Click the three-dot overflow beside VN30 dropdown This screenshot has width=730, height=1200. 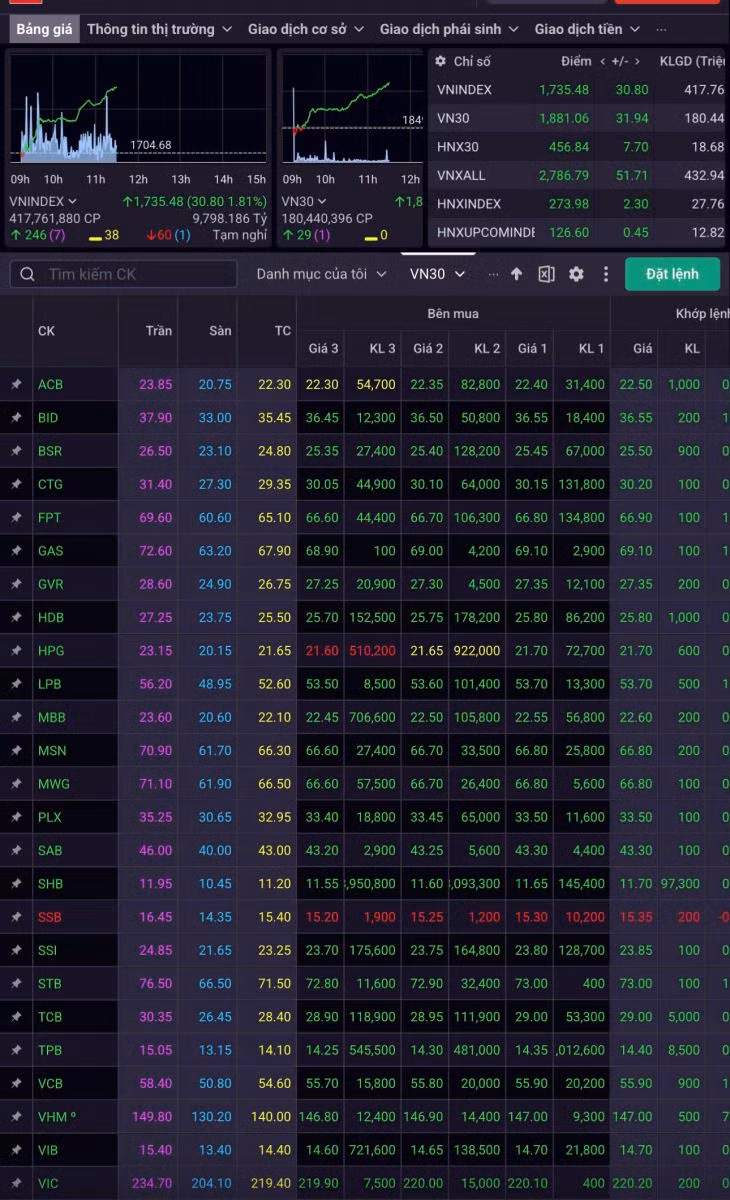tap(493, 274)
